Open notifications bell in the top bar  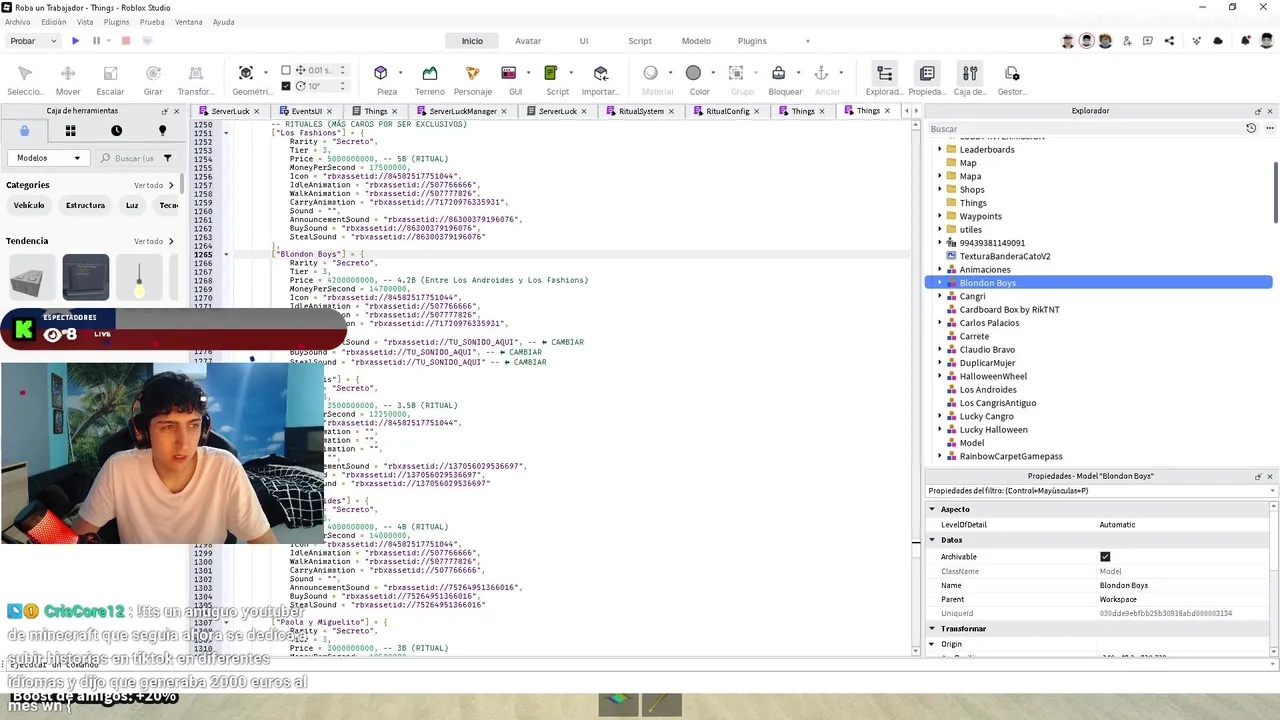click(1245, 41)
